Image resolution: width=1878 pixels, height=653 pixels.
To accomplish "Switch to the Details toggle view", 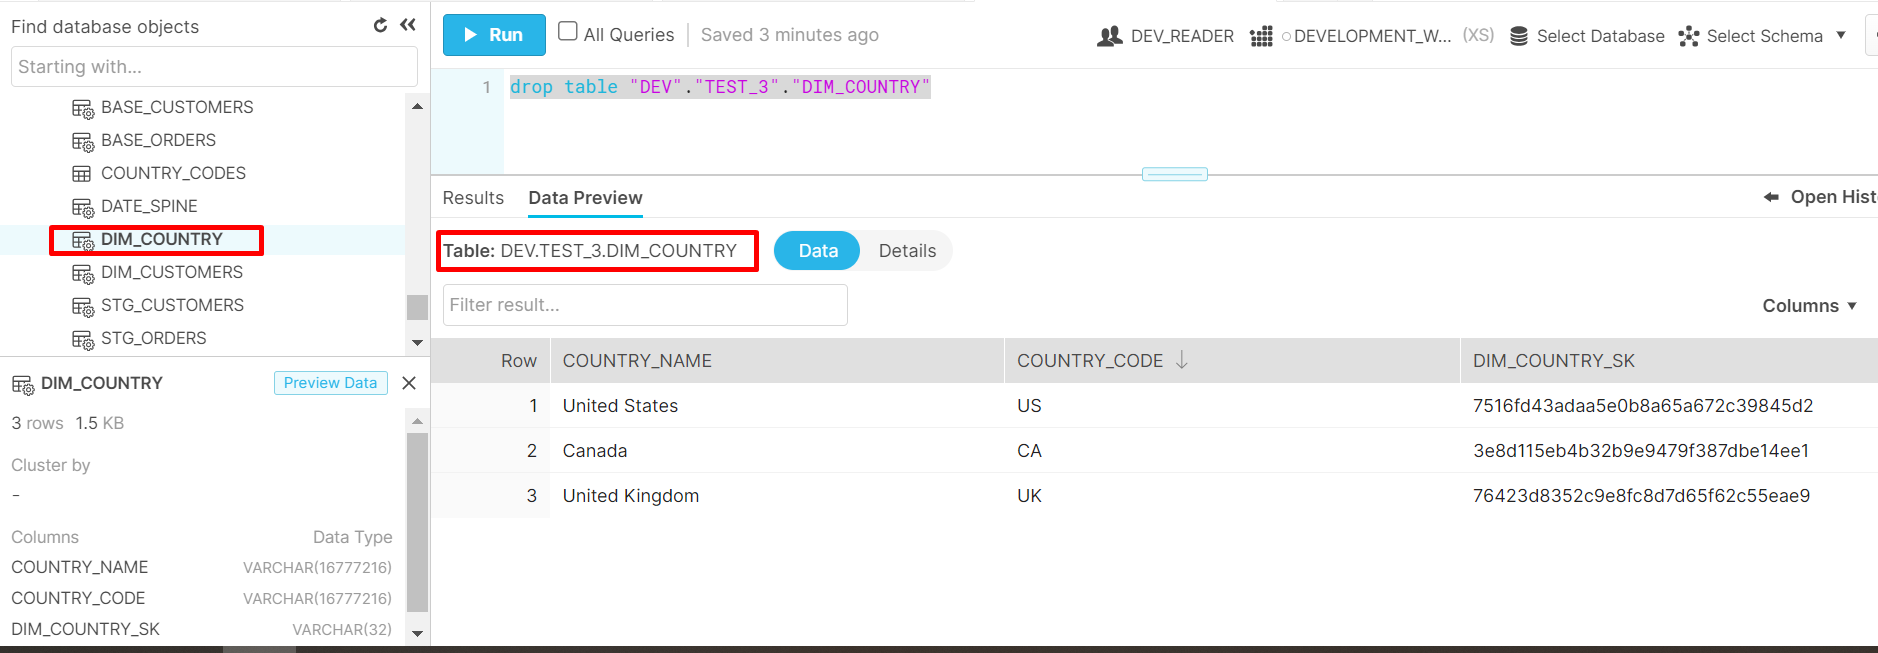I will [907, 251].
